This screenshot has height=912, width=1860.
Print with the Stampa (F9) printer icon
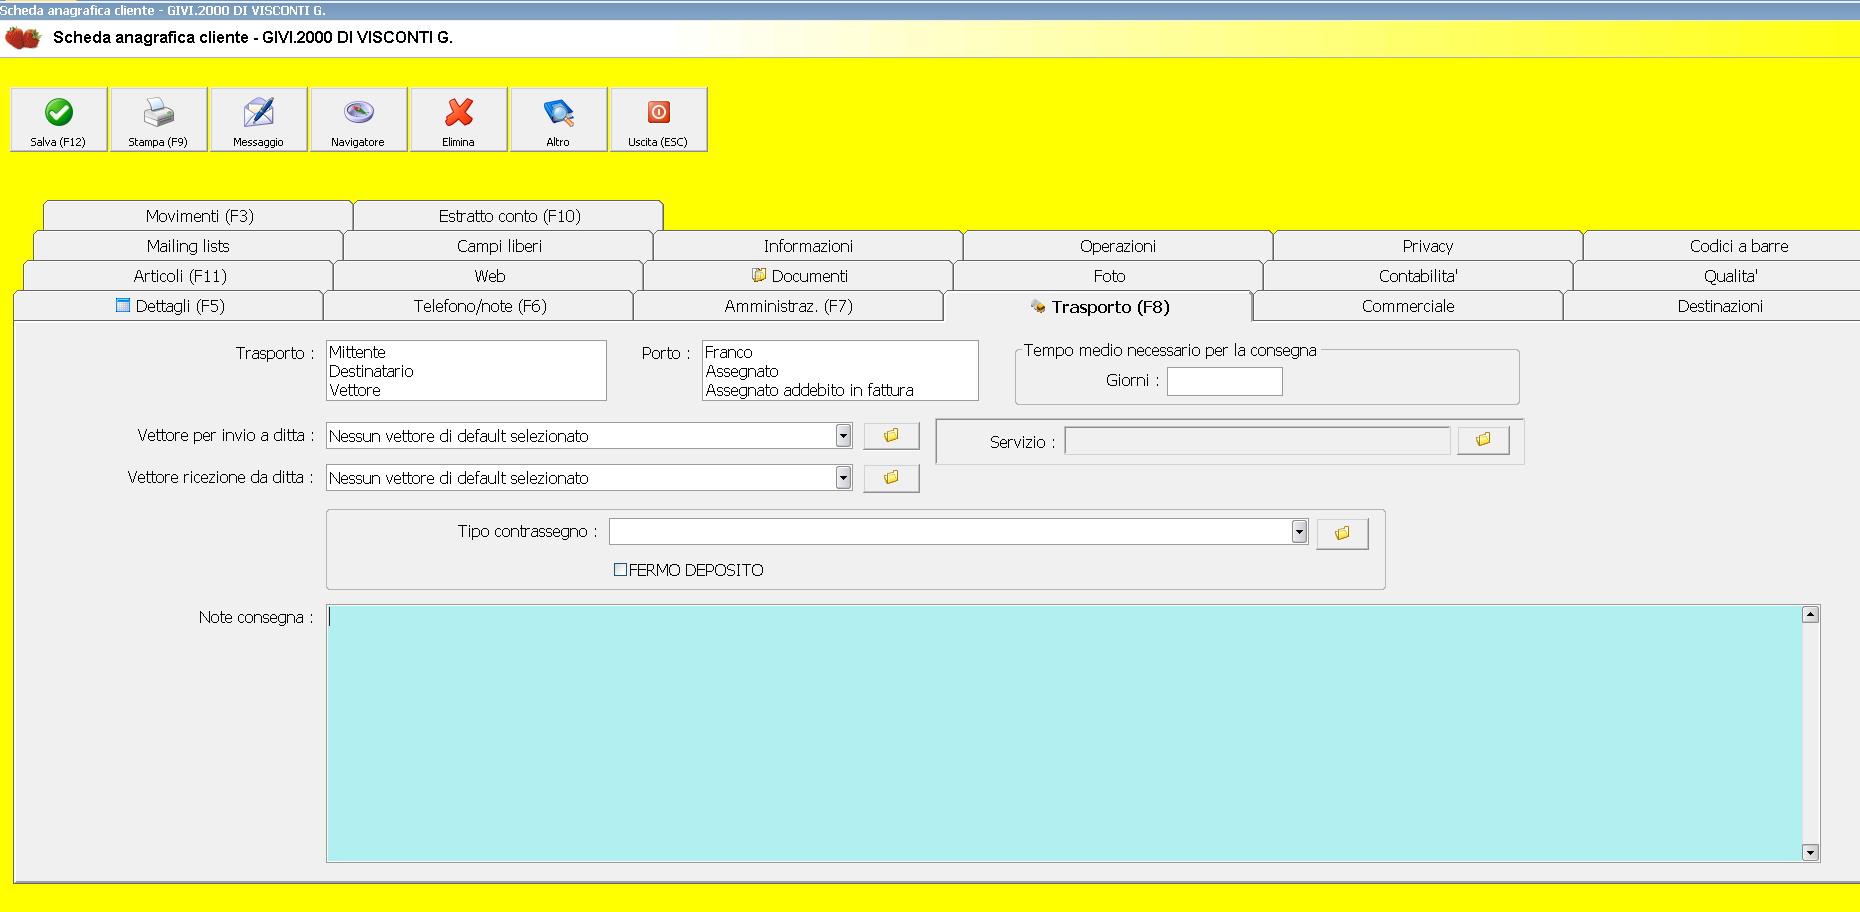point(159,120)
